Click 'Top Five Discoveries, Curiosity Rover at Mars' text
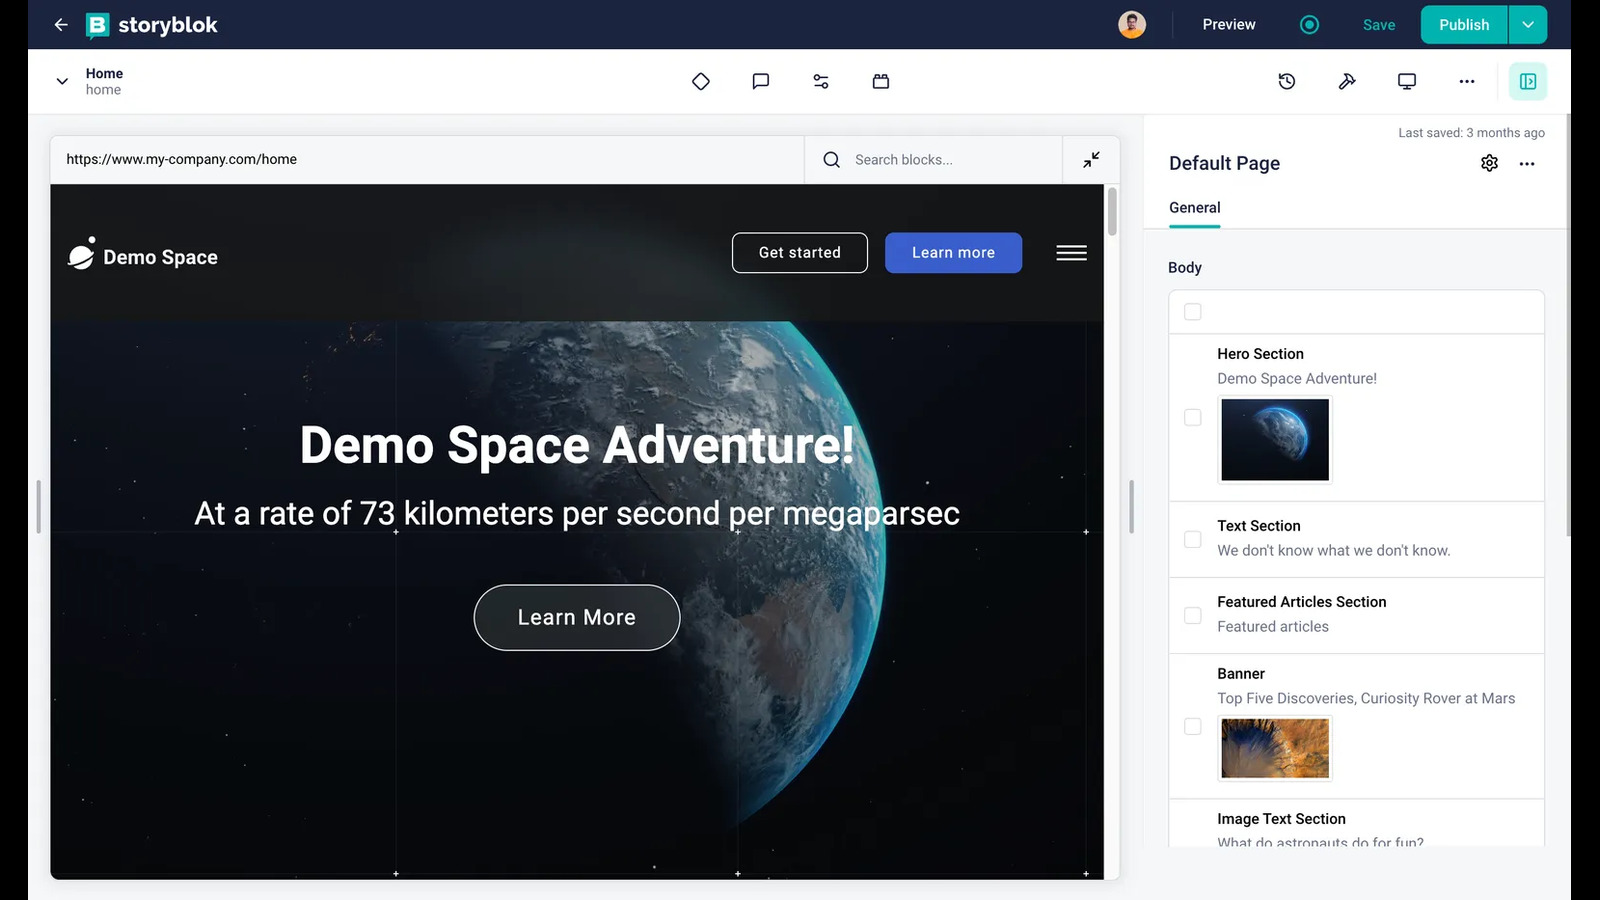The image size is (1600, 900). coord(1366,698)
